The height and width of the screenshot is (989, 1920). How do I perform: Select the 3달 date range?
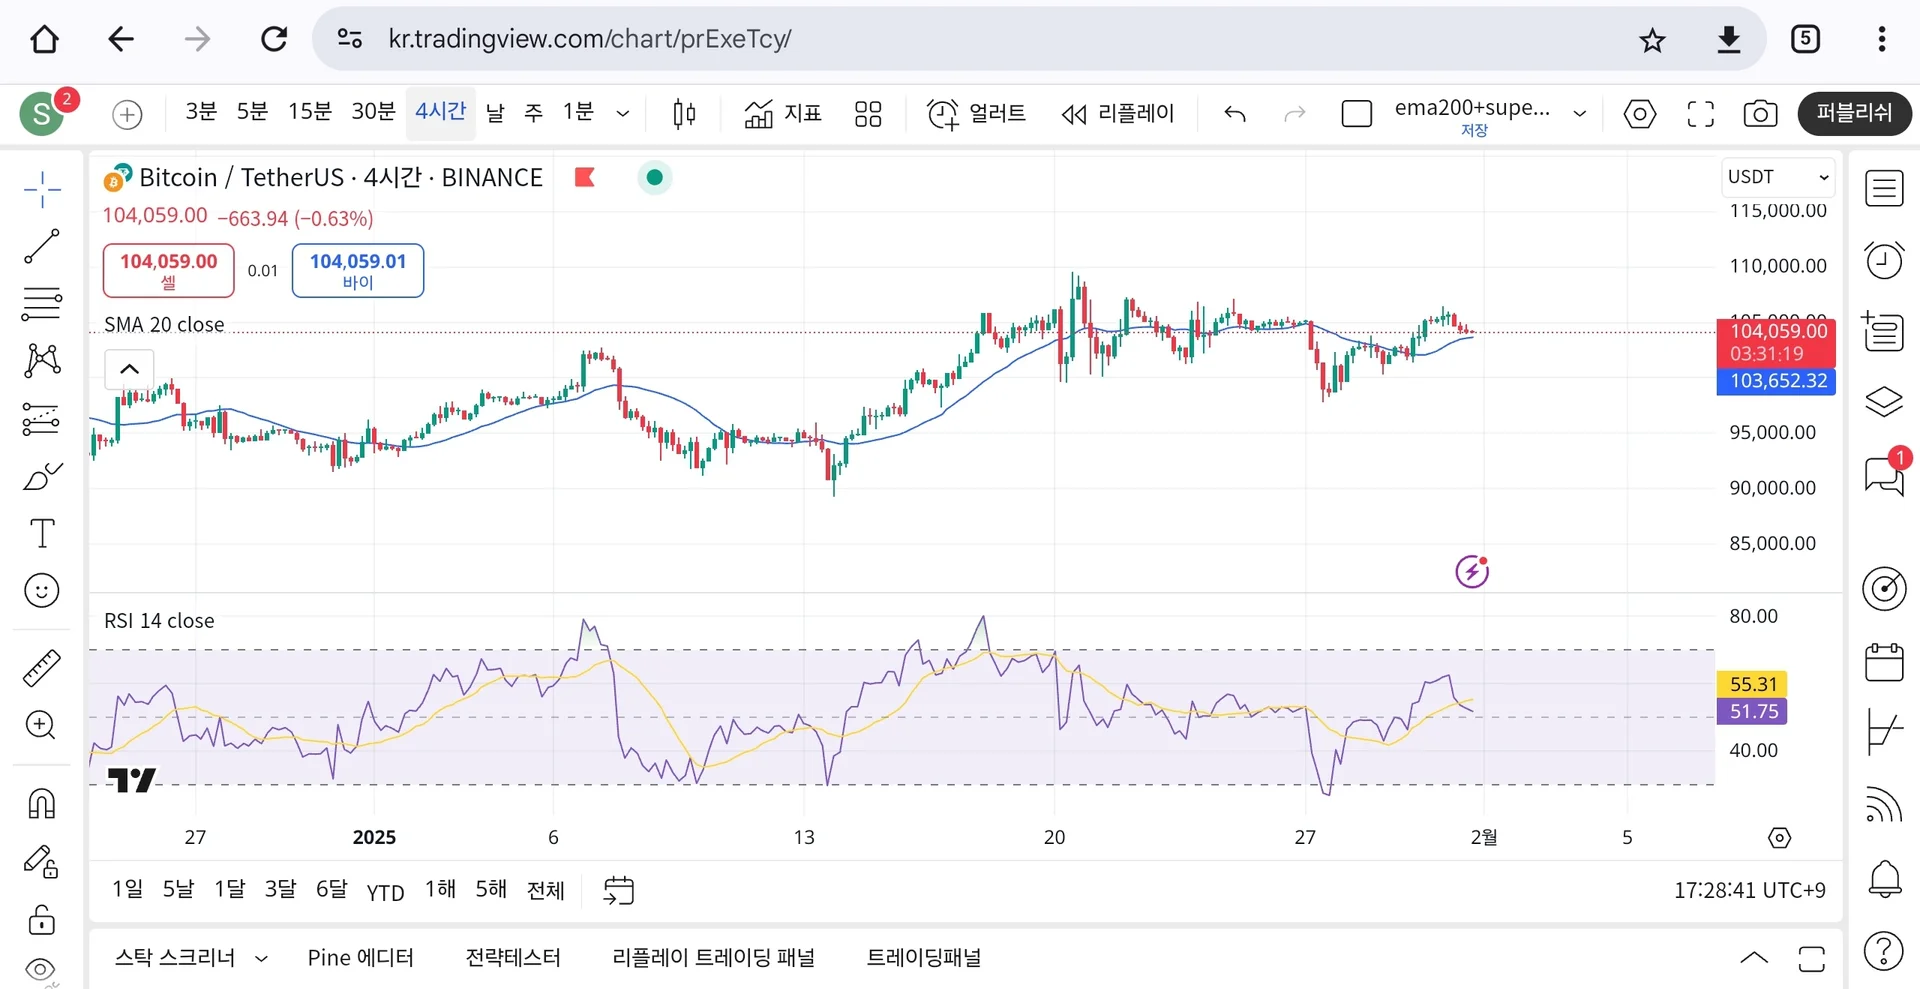click(x=280, y=889)
